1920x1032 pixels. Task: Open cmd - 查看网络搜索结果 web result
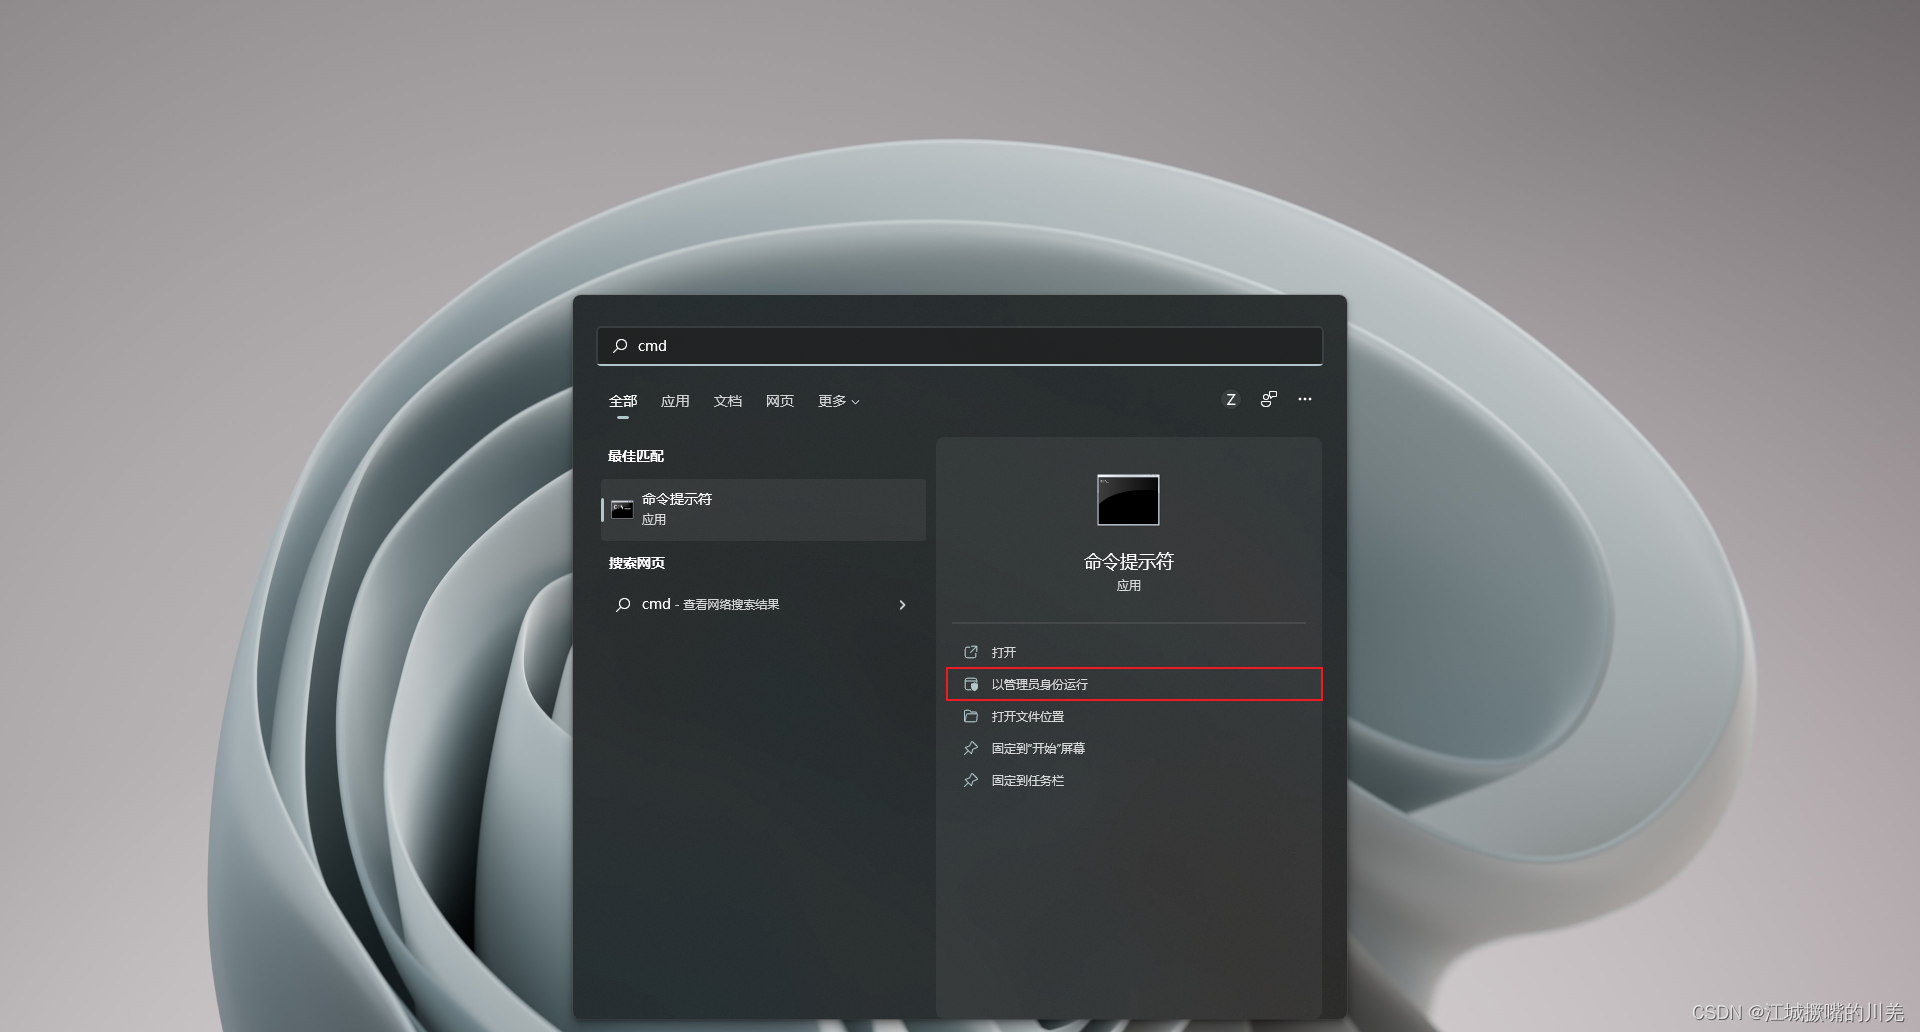point(763,605)
